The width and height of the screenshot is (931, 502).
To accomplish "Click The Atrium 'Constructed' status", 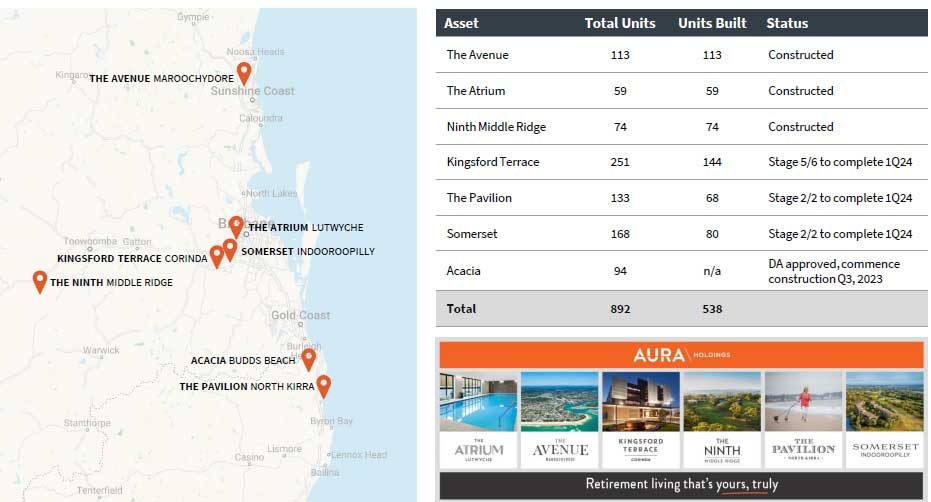I will pyautogui.click(x=800, y=91).
